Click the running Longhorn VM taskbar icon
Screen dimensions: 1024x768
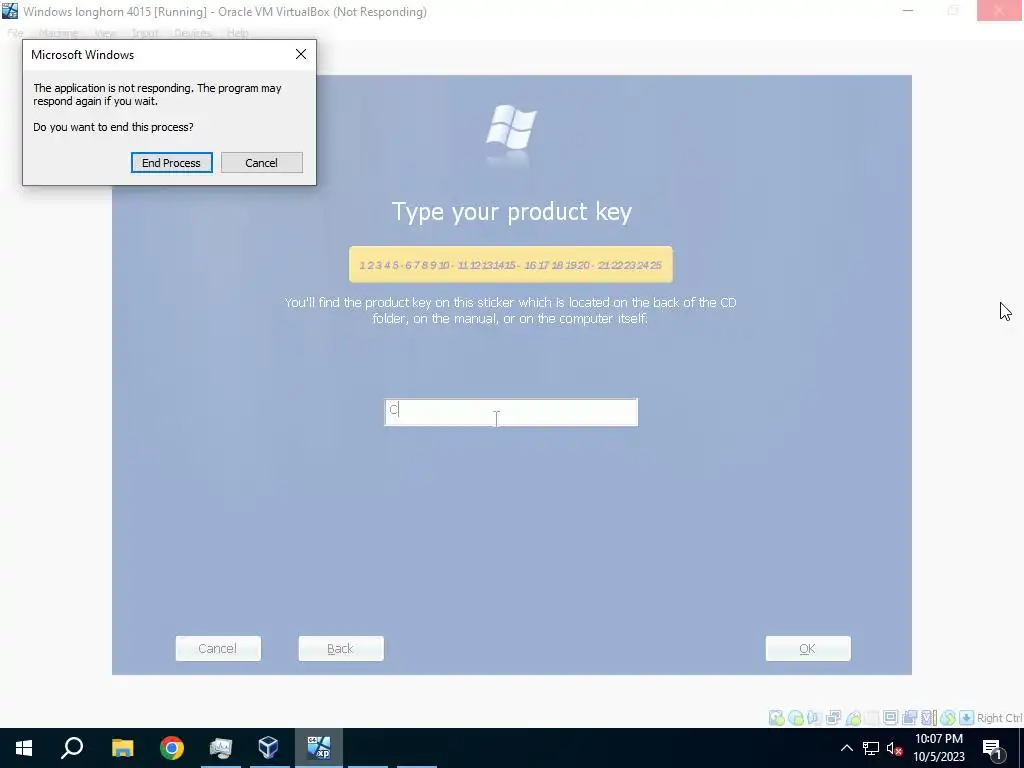[319, 748]
